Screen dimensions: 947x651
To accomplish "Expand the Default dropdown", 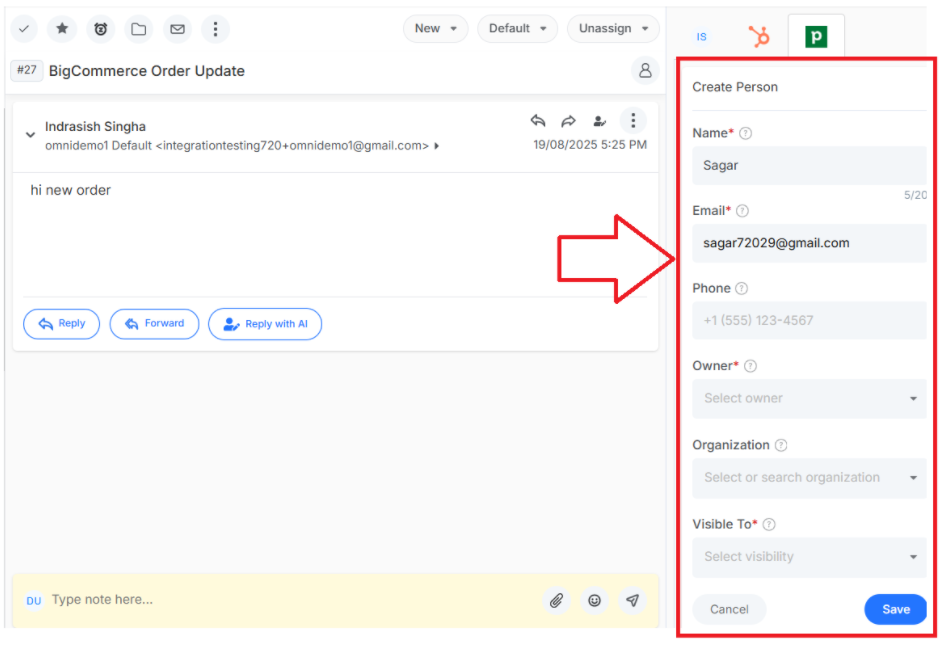I will [518, 28].
